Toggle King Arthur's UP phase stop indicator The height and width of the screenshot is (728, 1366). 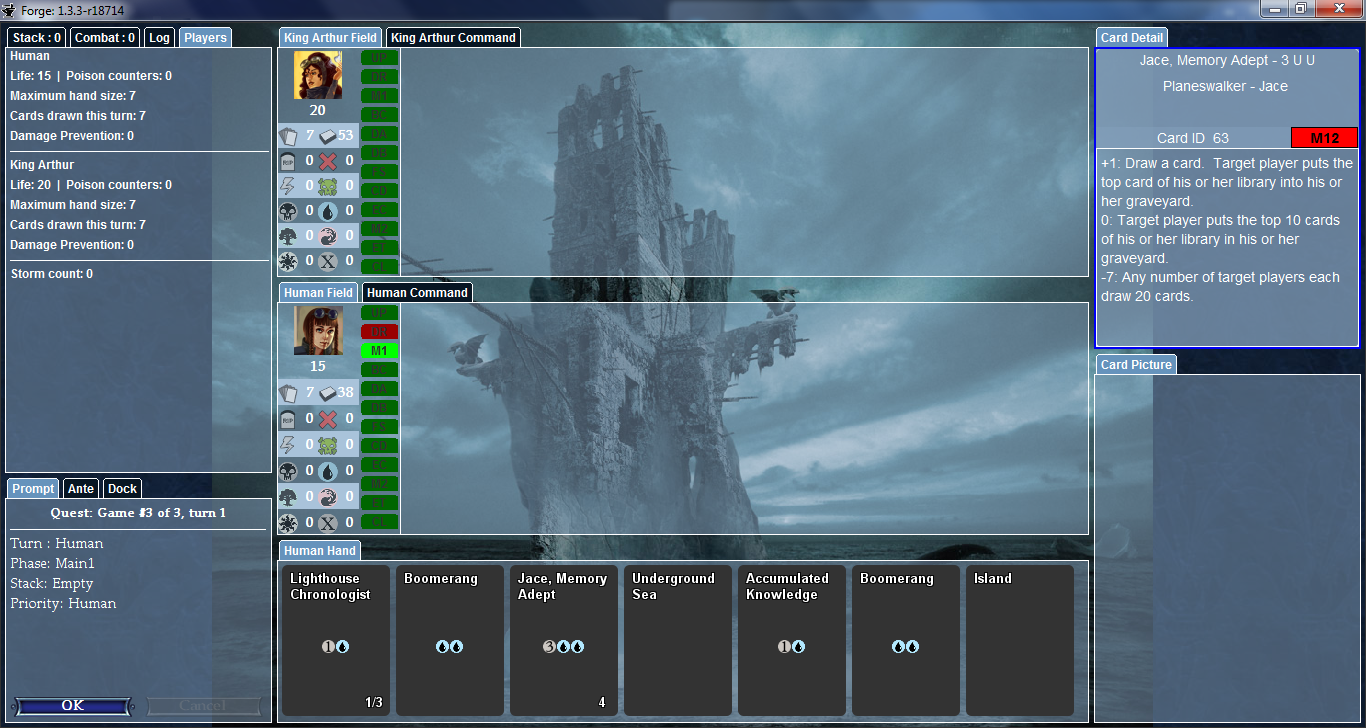coord(379,57)
